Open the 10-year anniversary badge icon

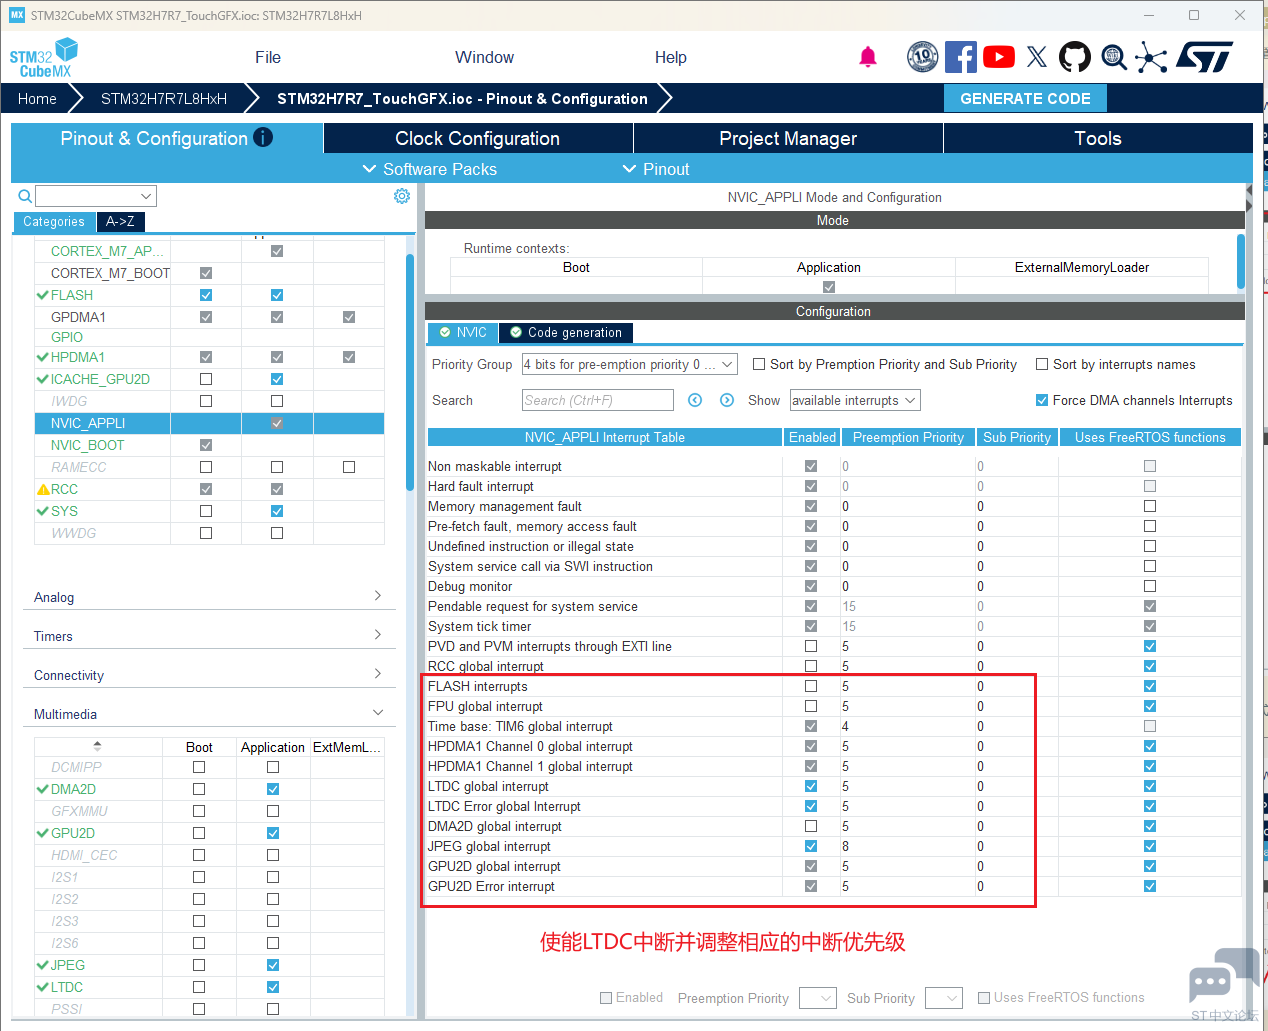point(923,57)
